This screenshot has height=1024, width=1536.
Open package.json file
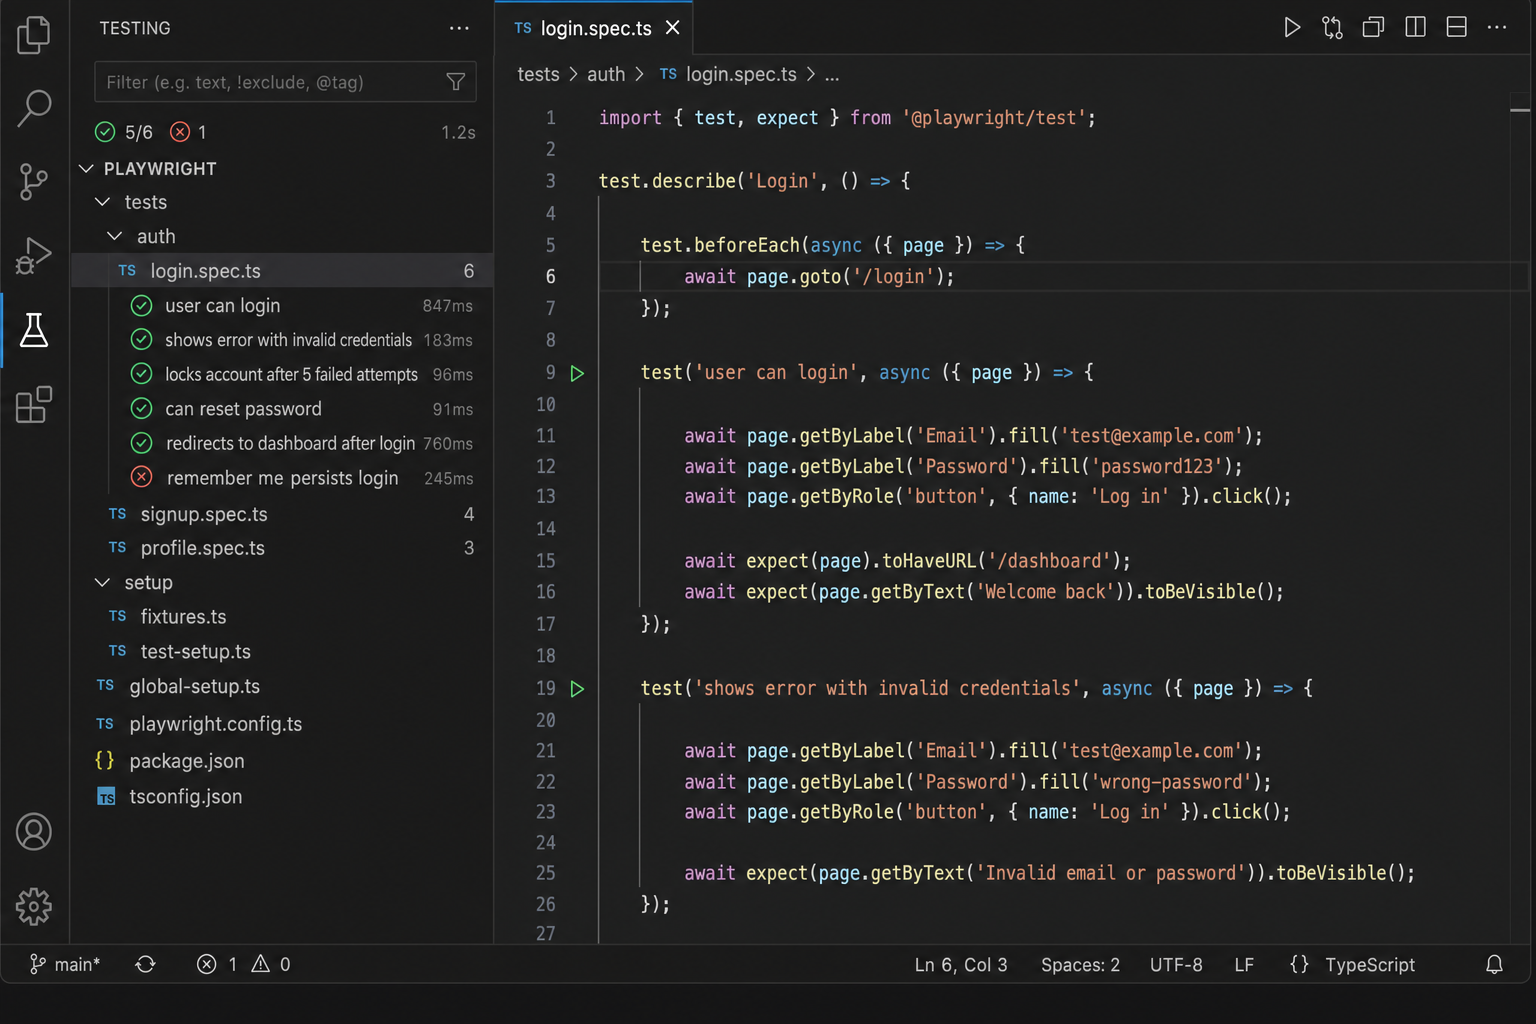coord(283,761)
